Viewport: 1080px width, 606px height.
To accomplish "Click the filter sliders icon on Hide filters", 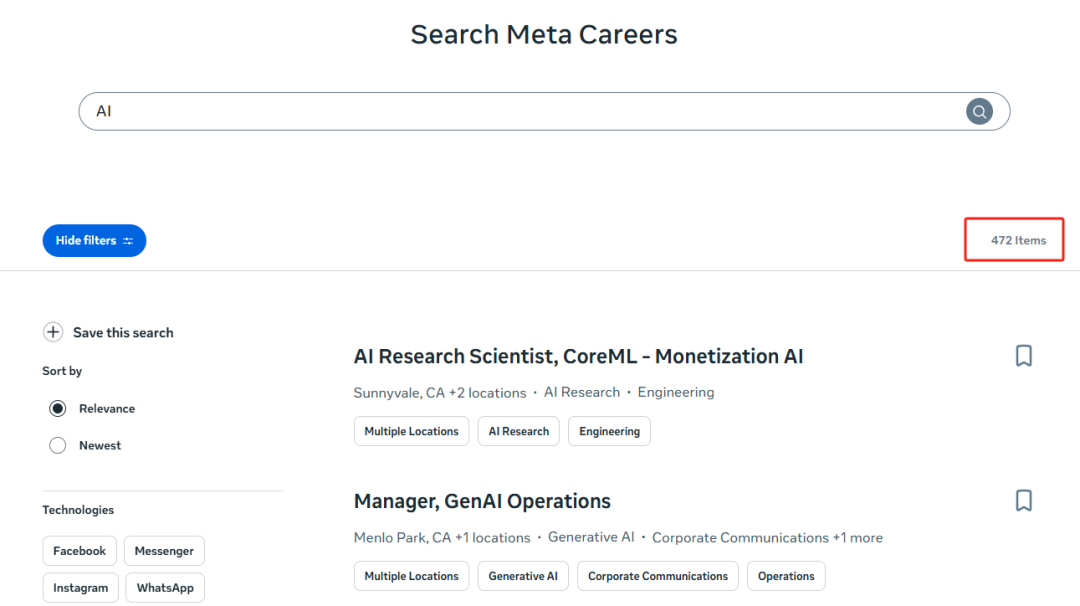I will (x=128, y=241).
